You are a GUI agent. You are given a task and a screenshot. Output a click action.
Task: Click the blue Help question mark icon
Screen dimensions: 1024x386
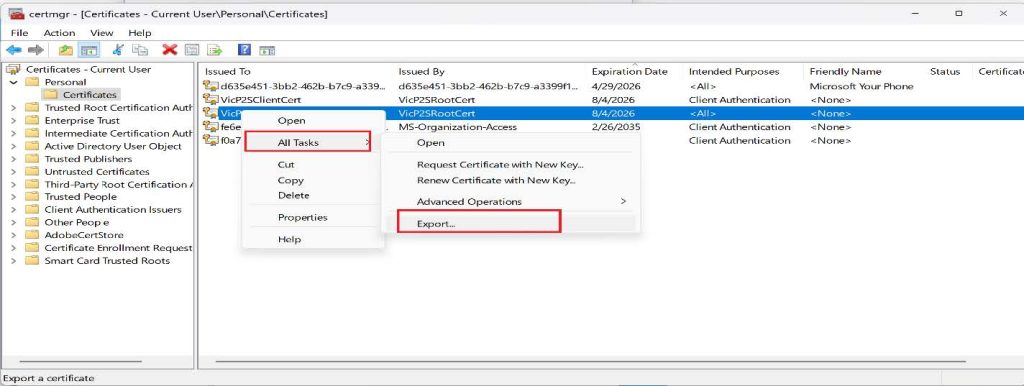(244, 50)
